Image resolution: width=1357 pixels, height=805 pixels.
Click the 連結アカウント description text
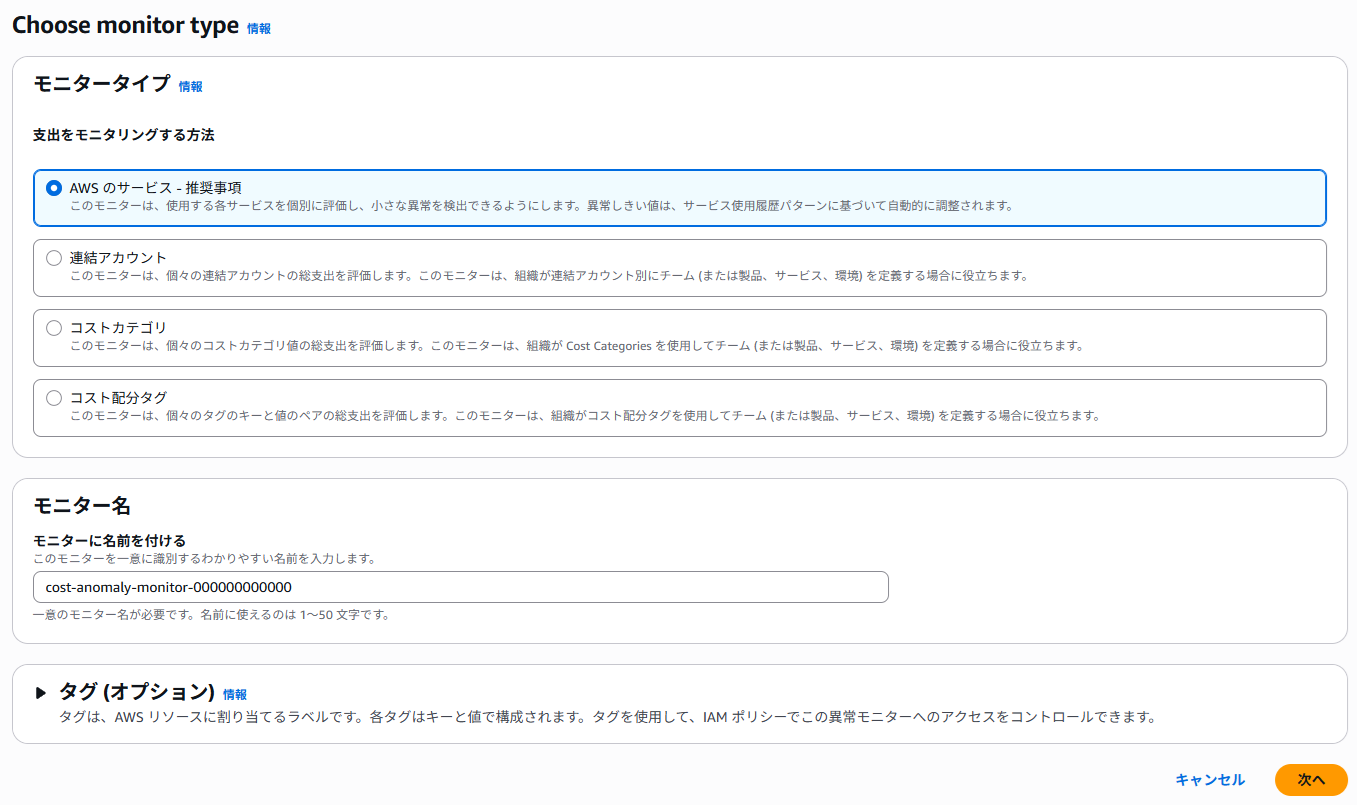pyautogui.click(x=549, y=276)
